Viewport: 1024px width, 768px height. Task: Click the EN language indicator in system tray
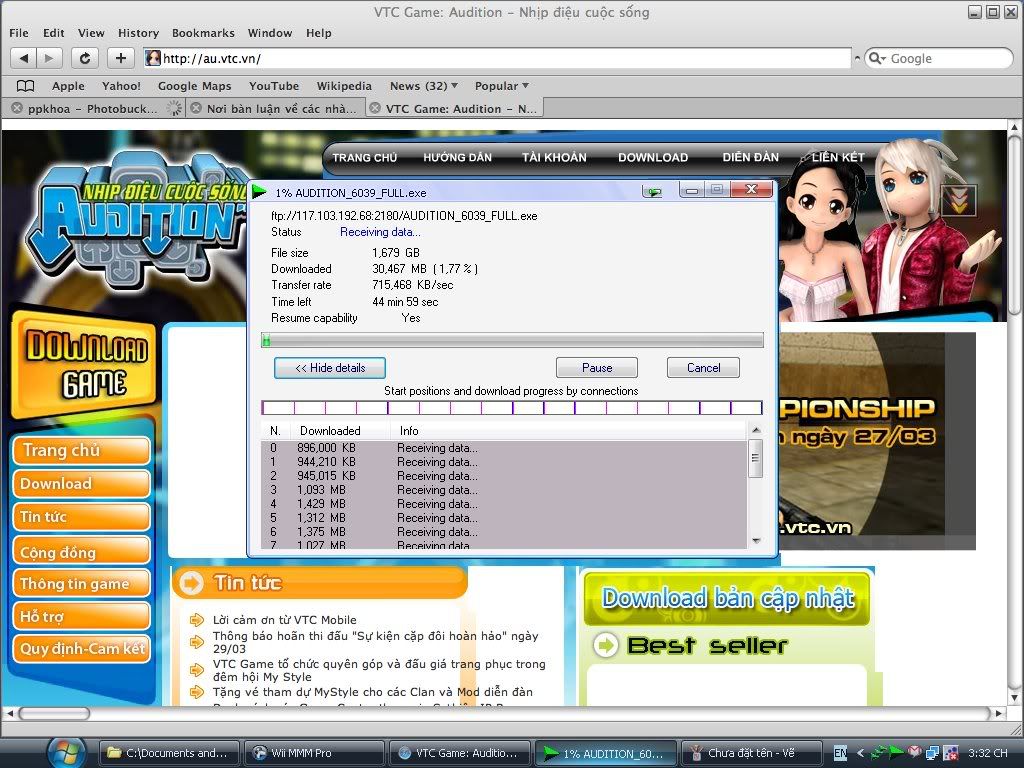tap(840, 753)
